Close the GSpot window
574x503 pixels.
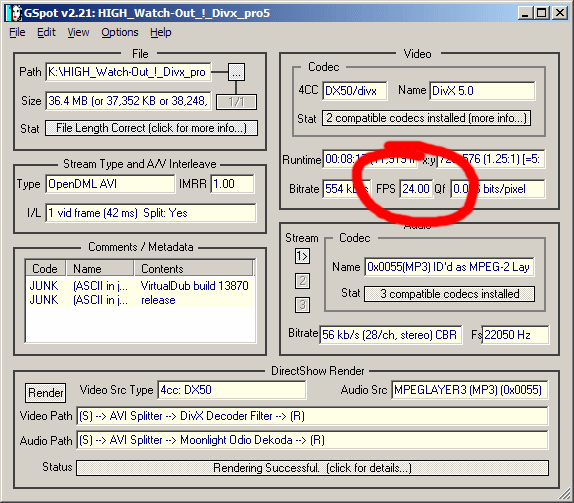click(560, 13)
